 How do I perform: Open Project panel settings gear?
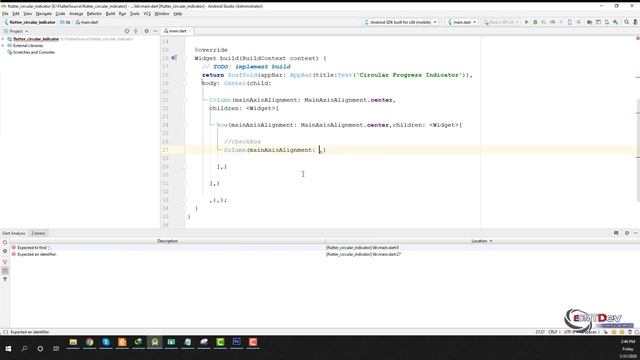(147, 31)
